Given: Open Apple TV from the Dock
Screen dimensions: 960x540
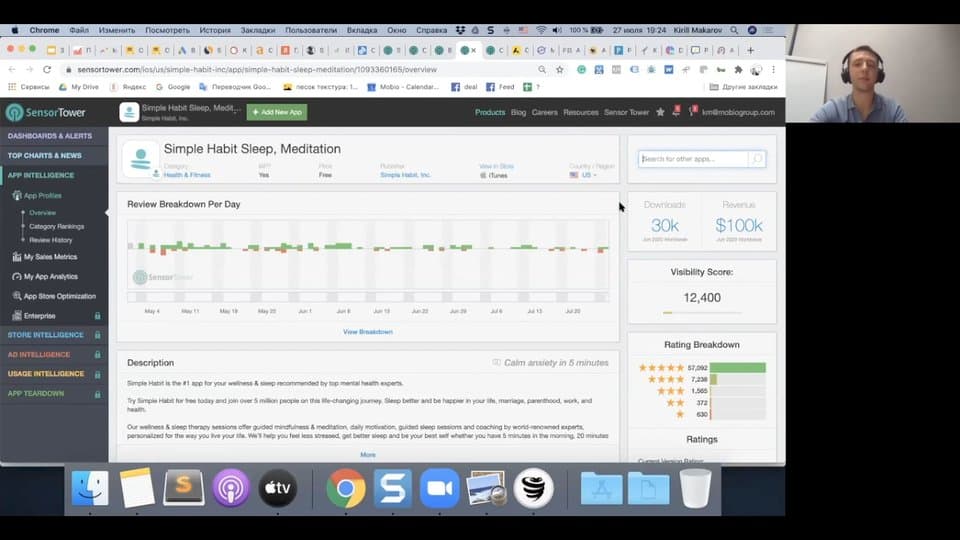Looking at the screenshot, I should tap(277, 488).
